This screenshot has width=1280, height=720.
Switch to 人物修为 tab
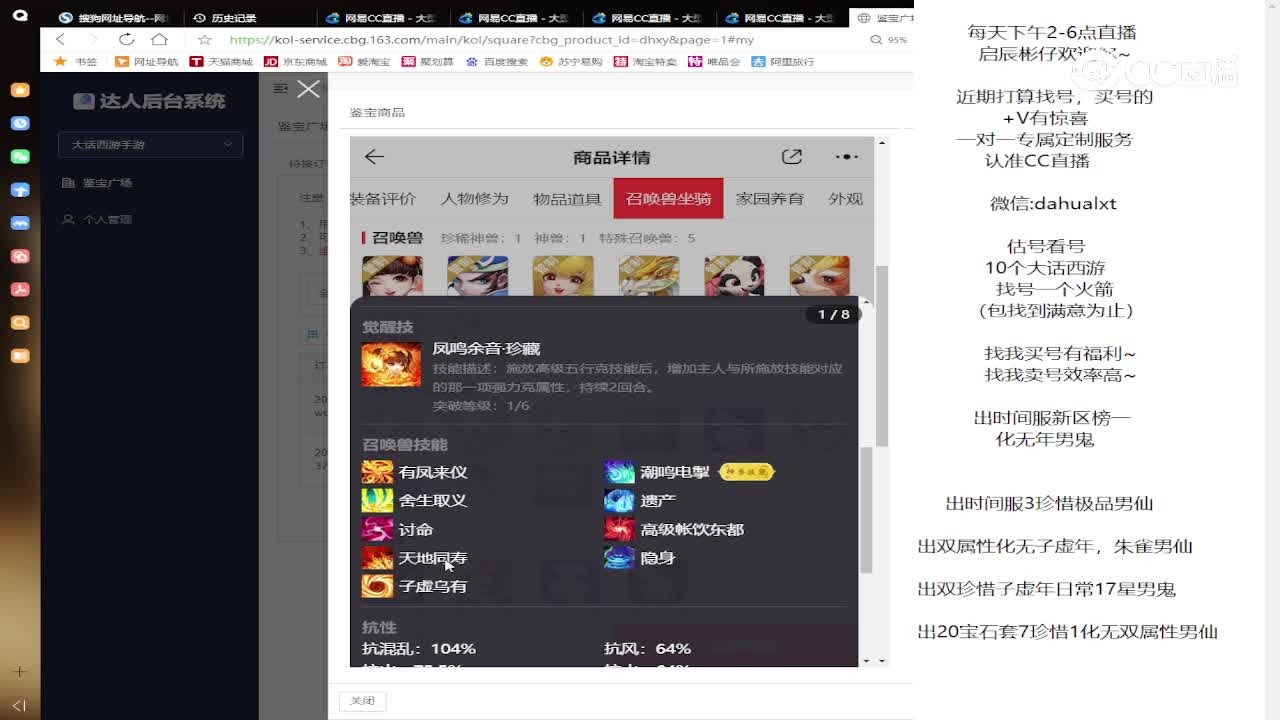click(x=475, y=199)
